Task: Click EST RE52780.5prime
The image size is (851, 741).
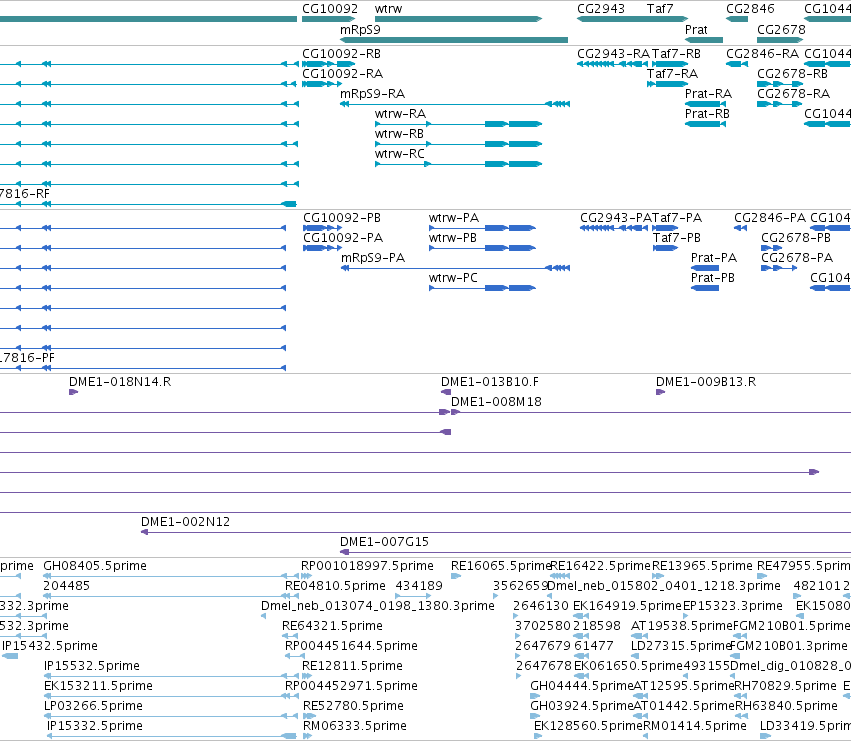Action: click(353, 706)
